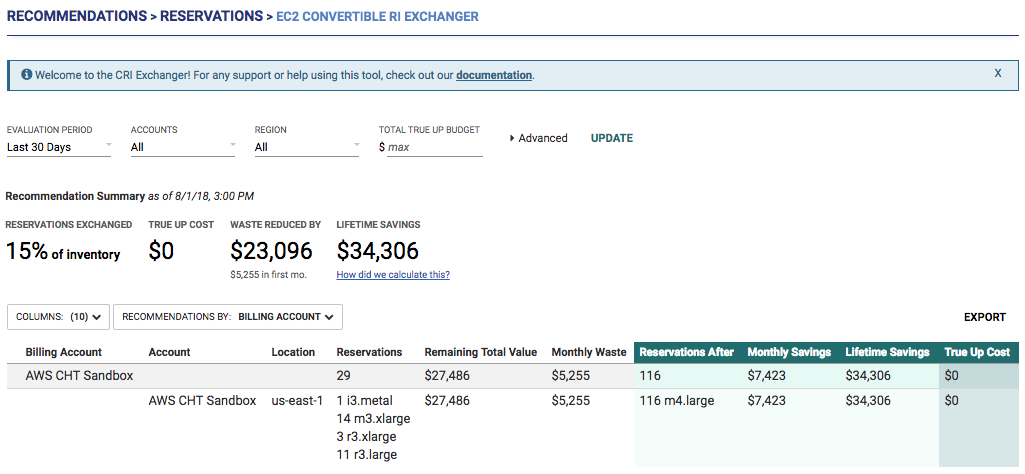Viewport: 1025px width, 474px height.
Task: Click the '1 i3.metal' reservation entry
Action: 365,401
